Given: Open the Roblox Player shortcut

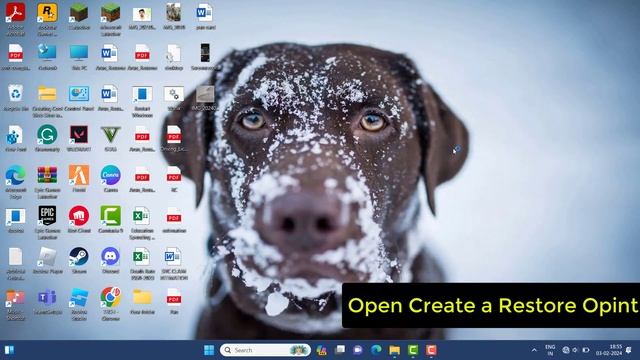Looking at the screenshot, I should click(x=47, y=256).
